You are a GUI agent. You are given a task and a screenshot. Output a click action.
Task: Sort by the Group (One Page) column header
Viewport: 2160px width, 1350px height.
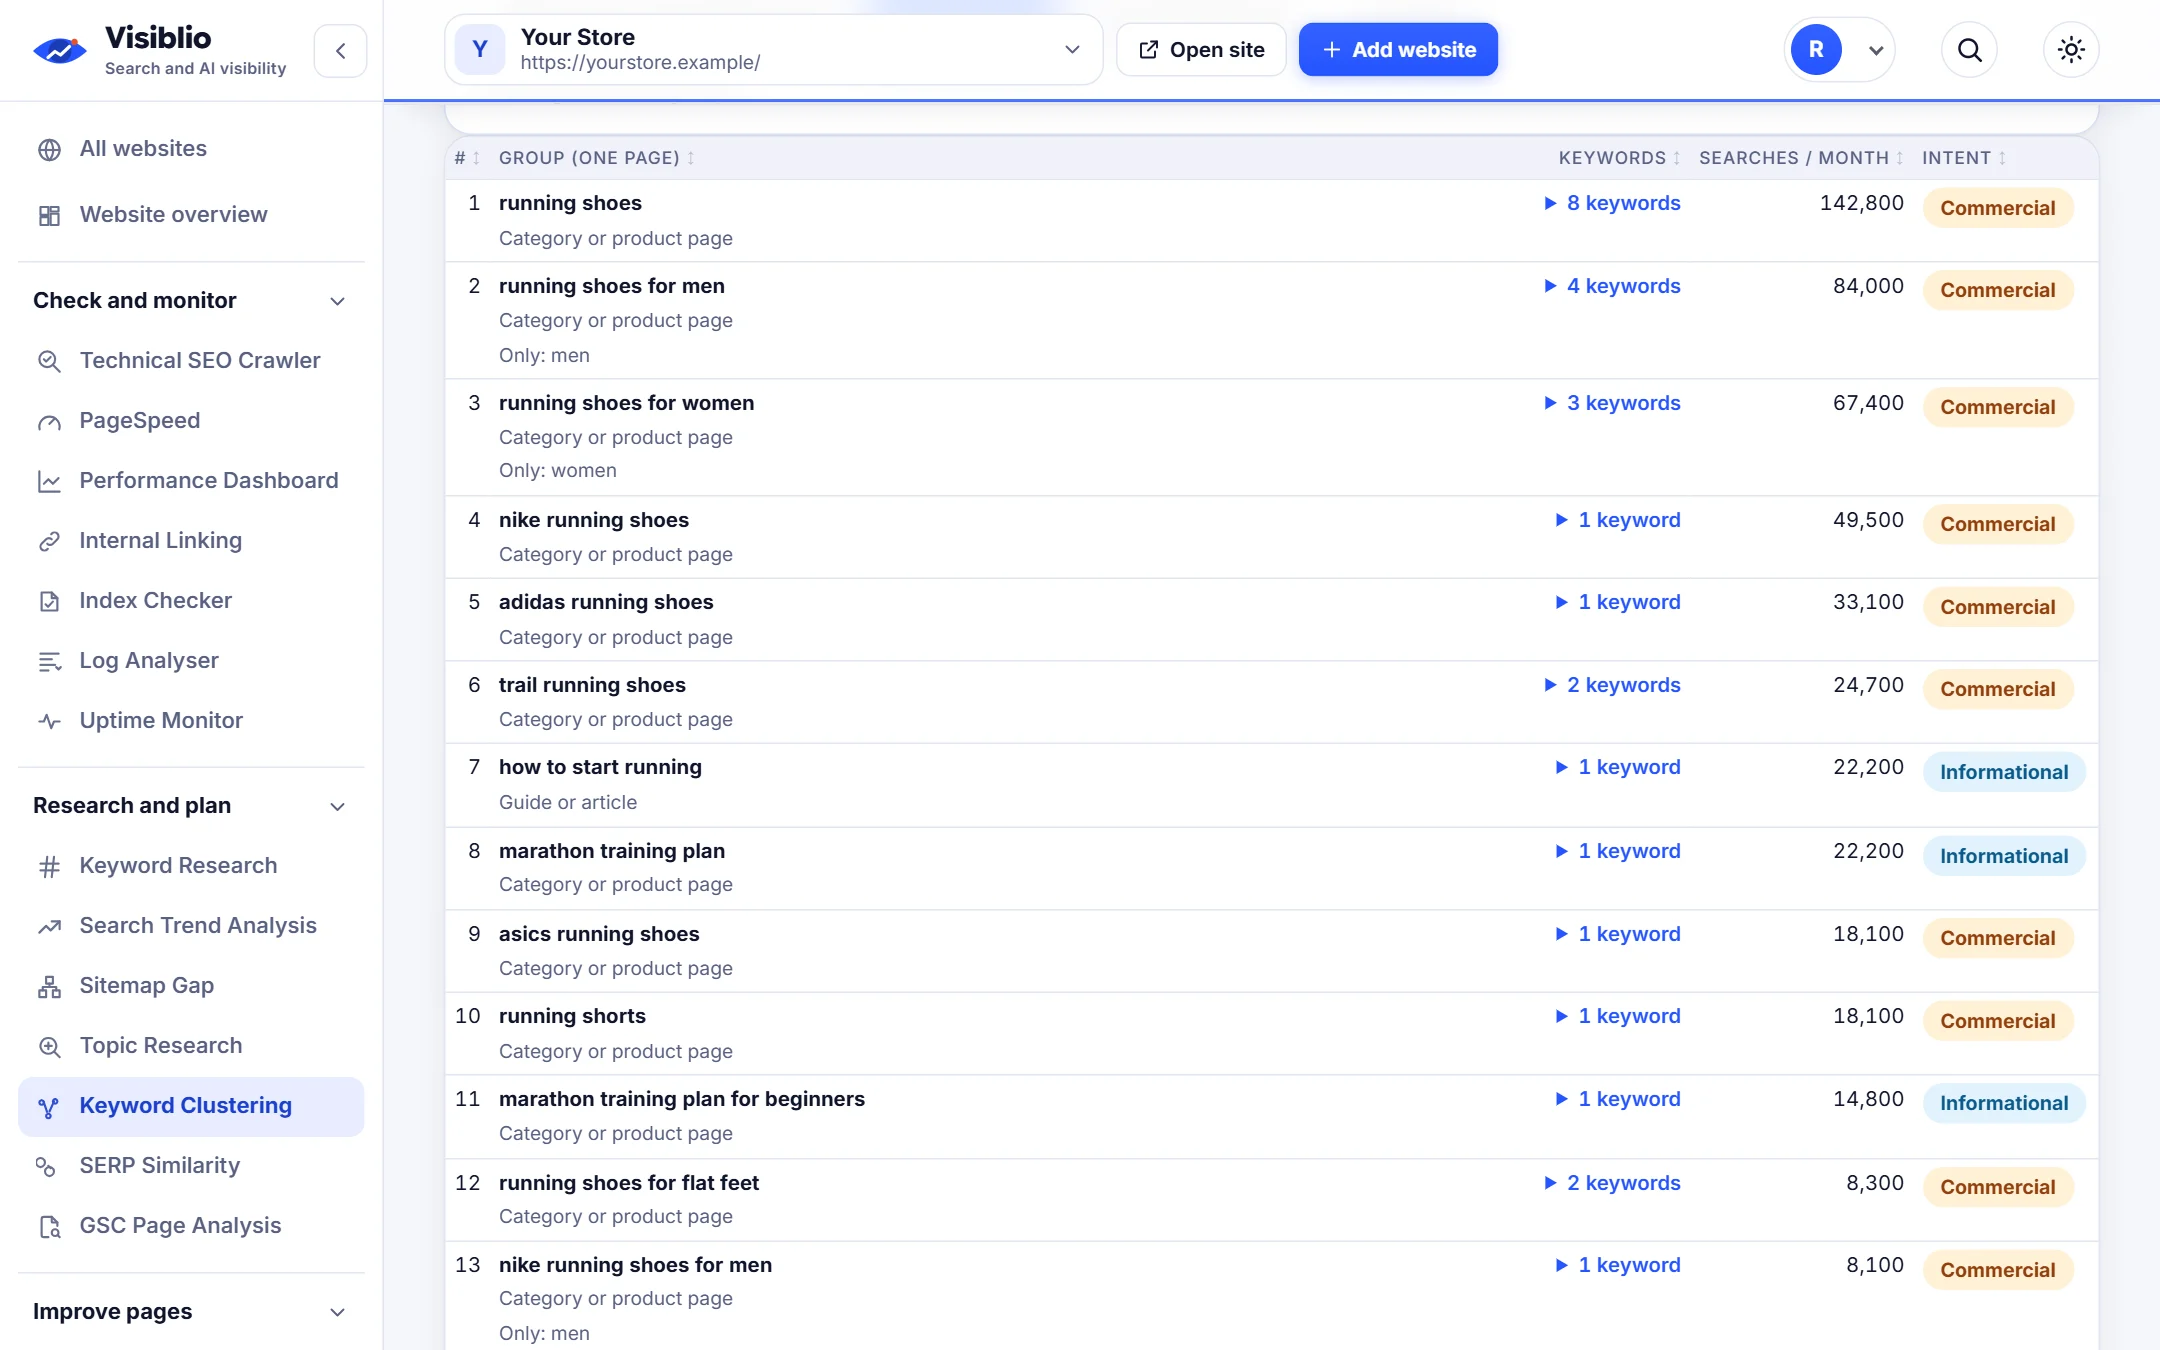point(596,158)
